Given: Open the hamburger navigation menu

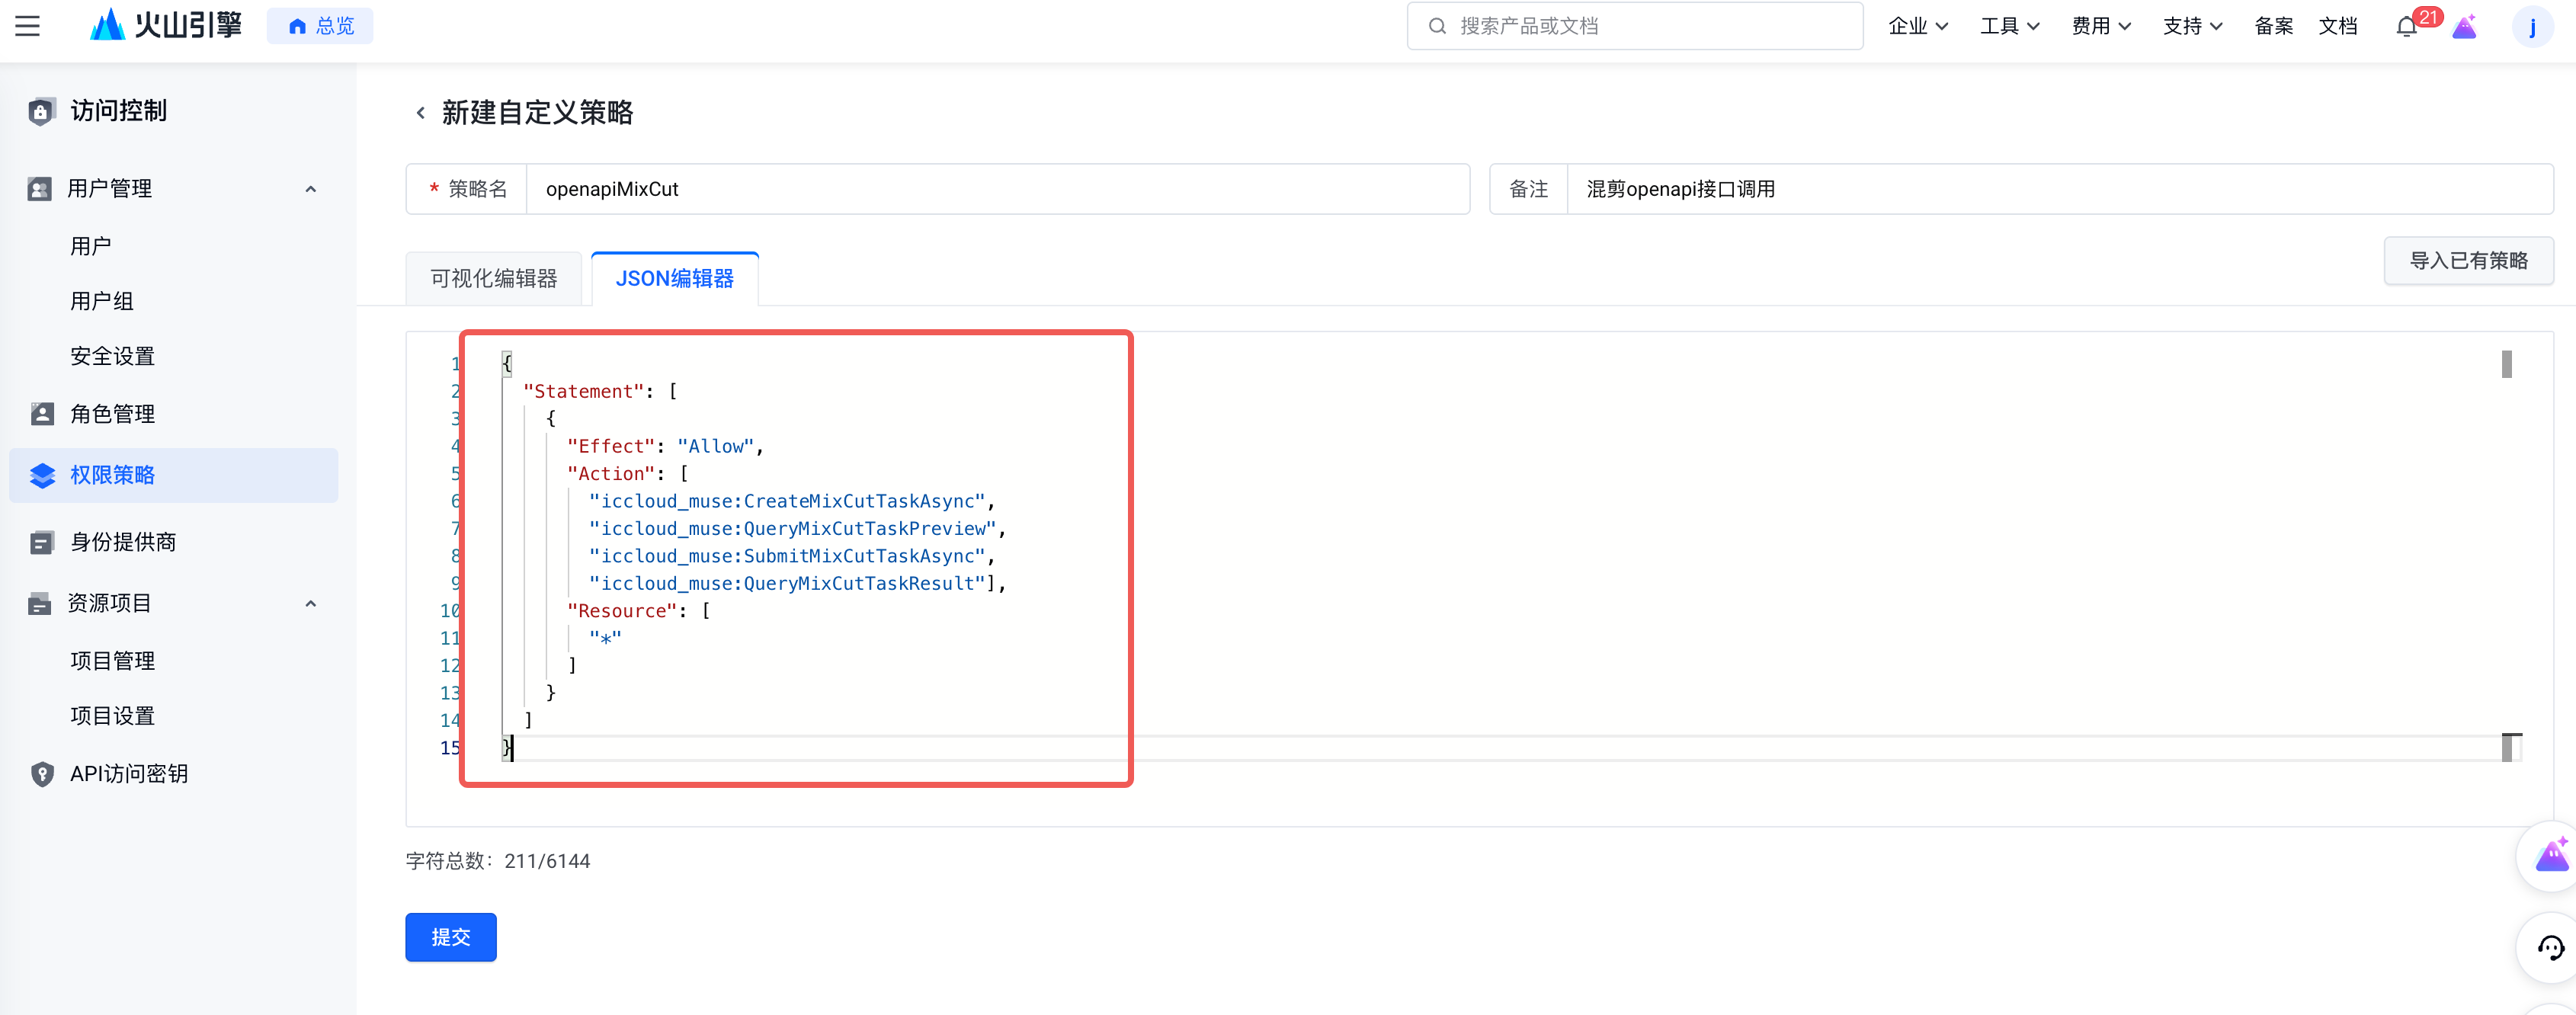Looking at the screenshot, I should coord(28,26).
